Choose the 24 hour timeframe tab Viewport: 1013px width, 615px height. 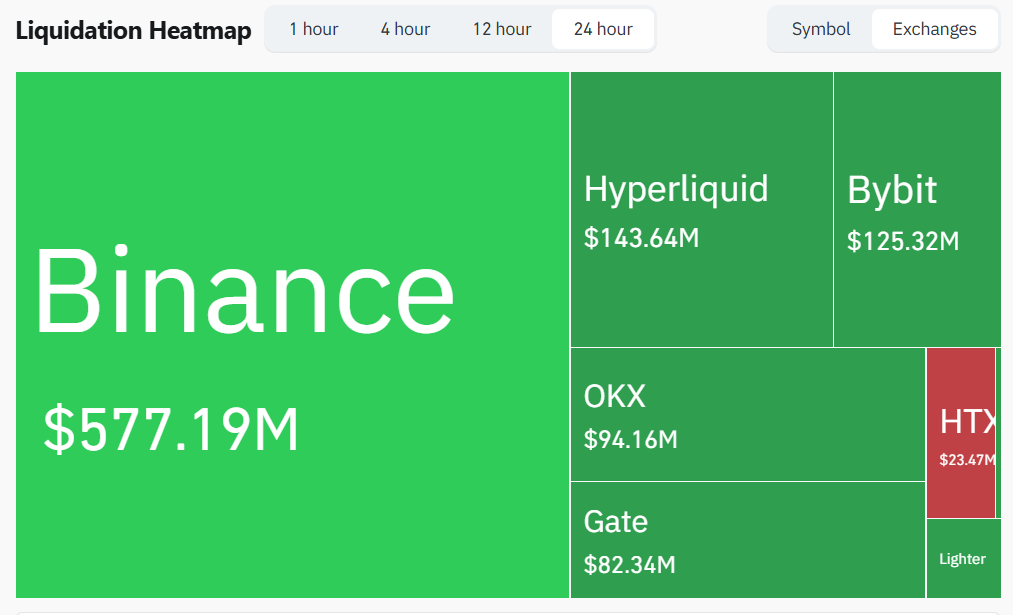point(603,29)
